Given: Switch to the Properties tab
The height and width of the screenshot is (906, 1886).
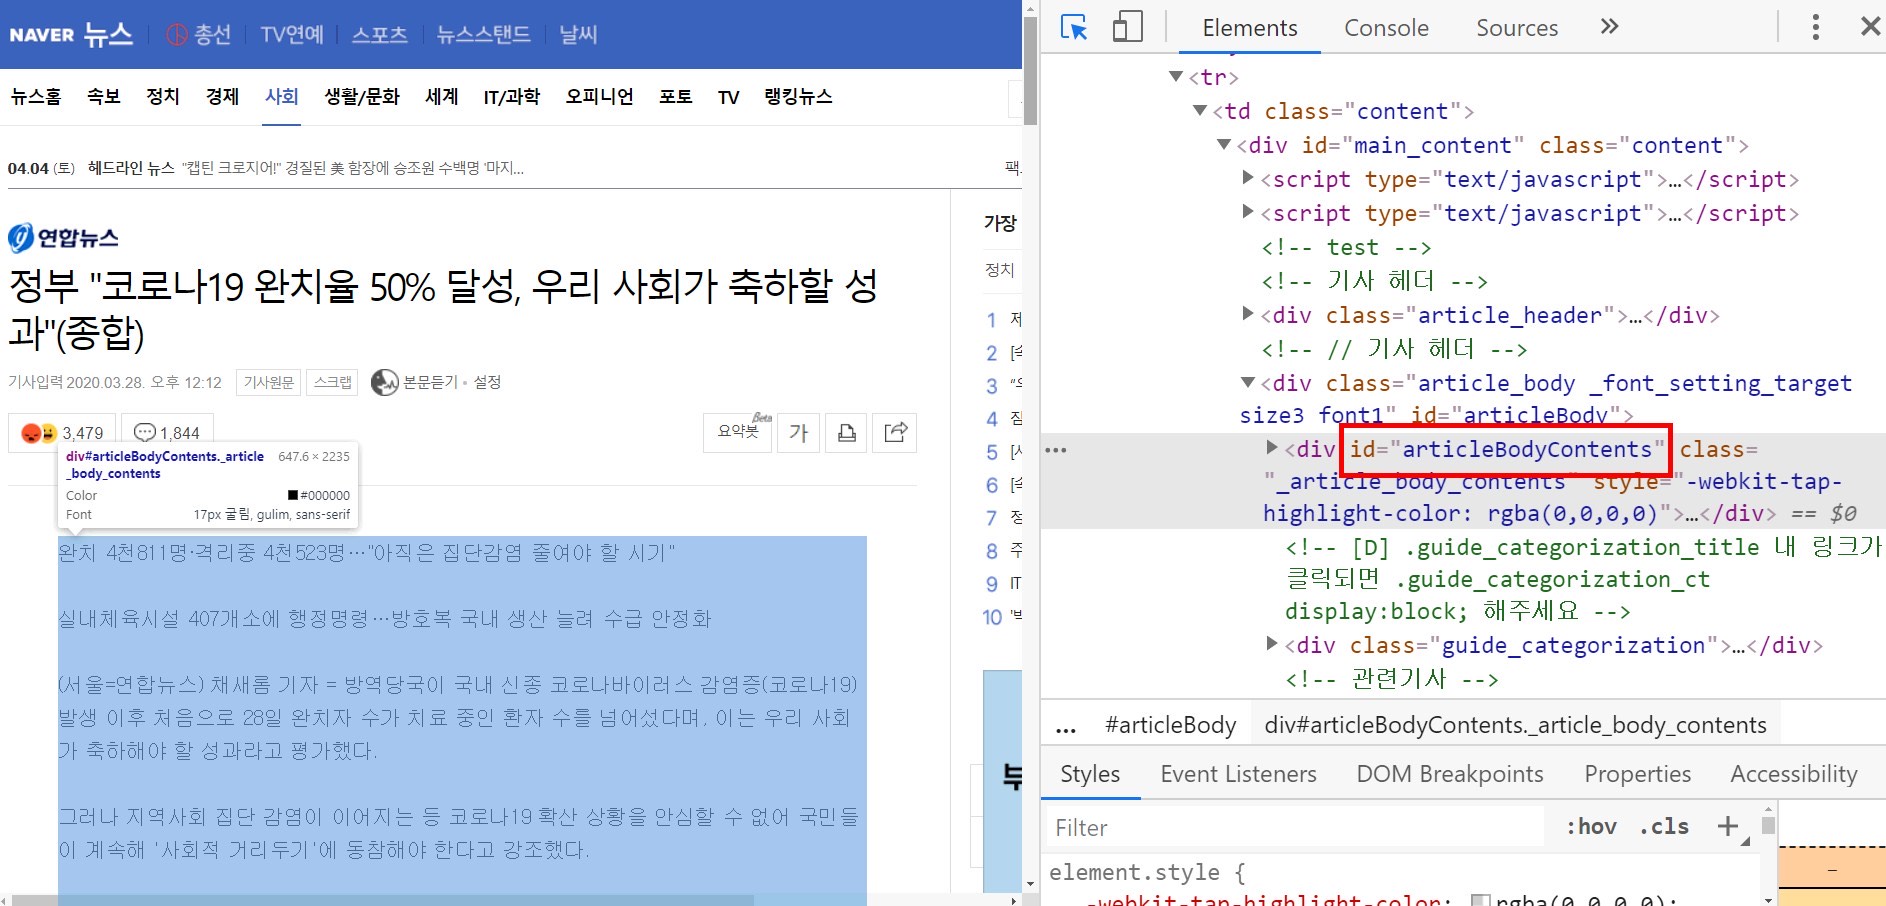Looking at the screenshot, I should 1638,774.
